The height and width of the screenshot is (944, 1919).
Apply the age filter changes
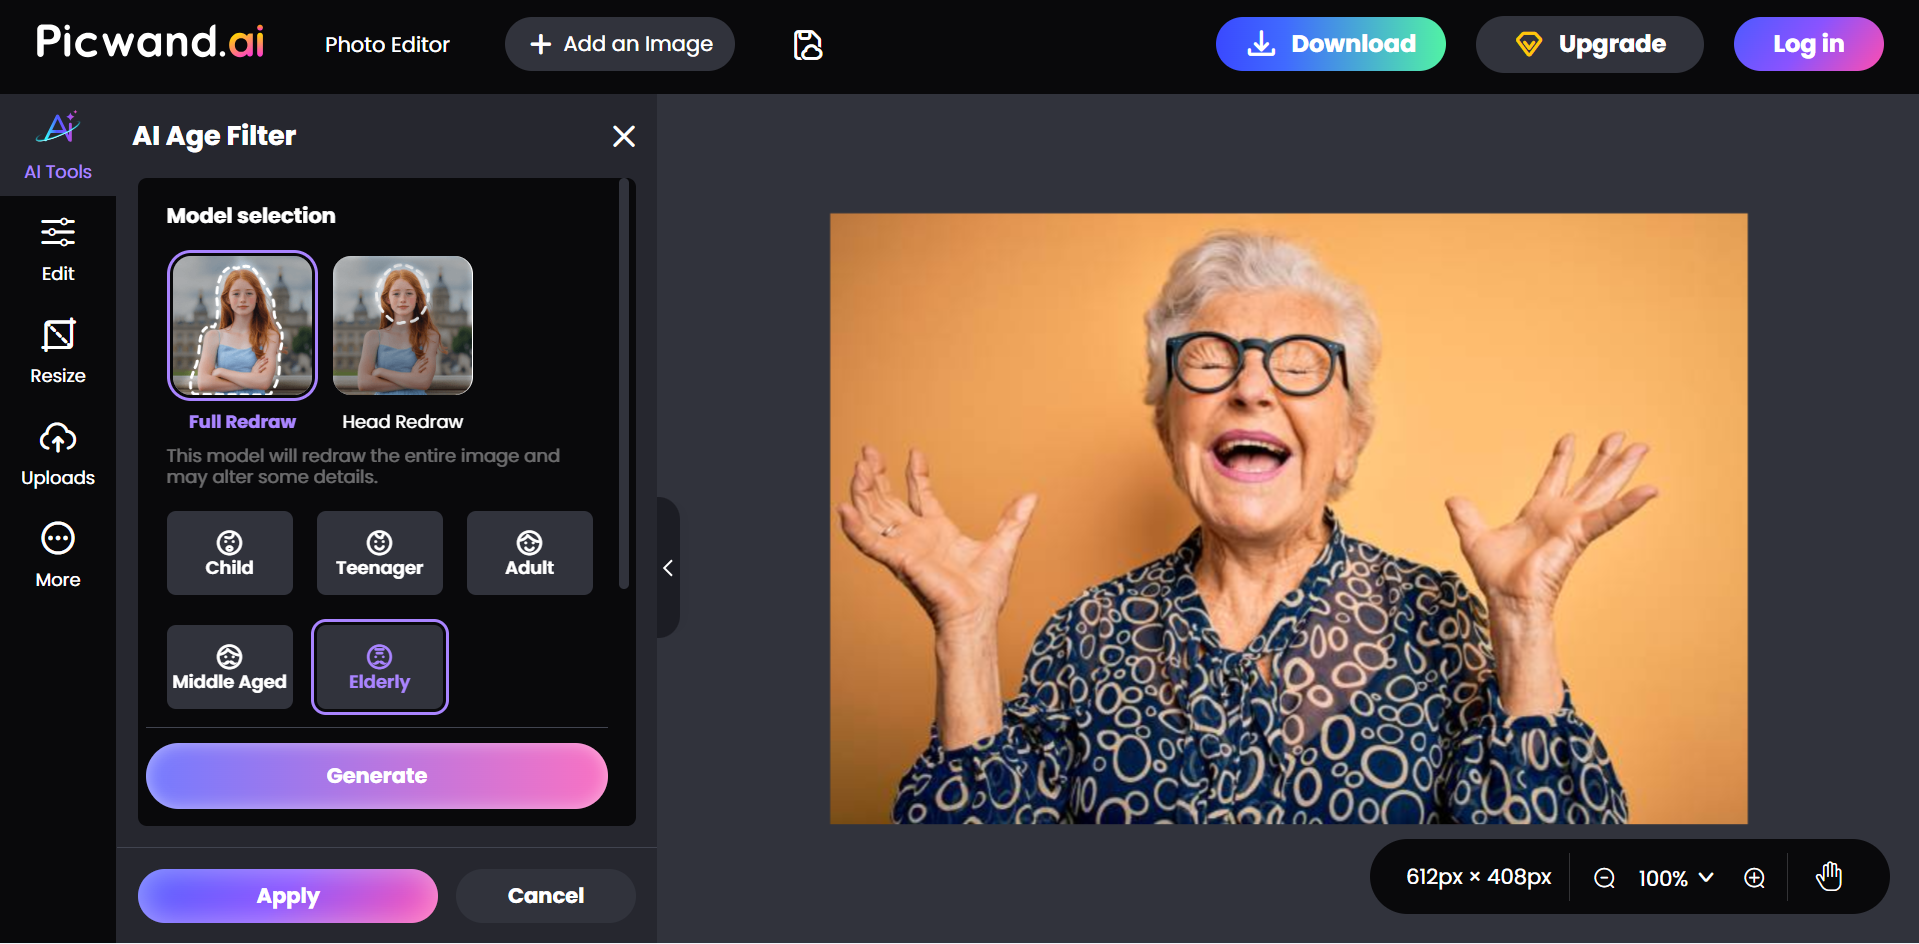tap(287, 895)
